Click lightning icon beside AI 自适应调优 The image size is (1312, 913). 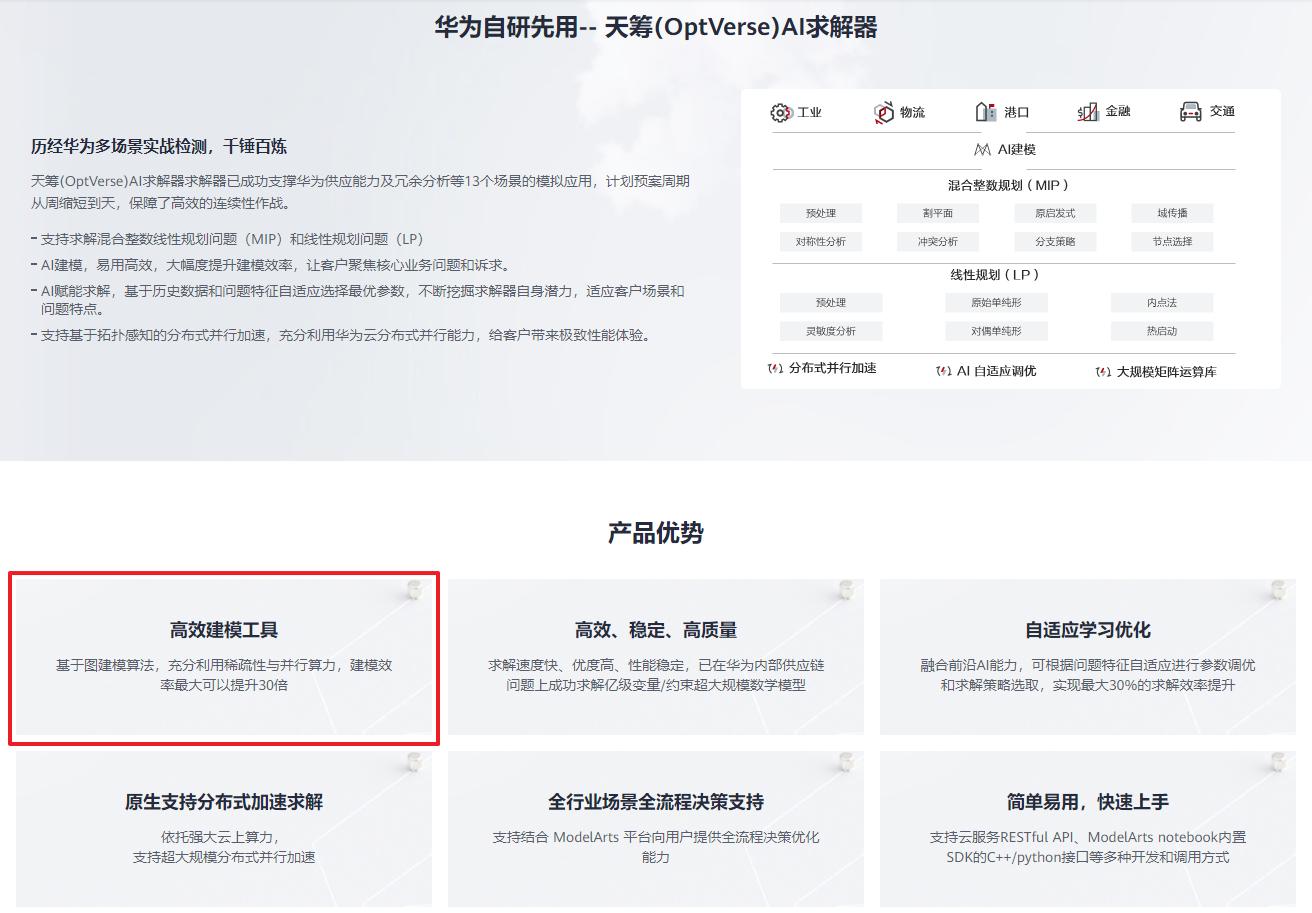point(943,371)
